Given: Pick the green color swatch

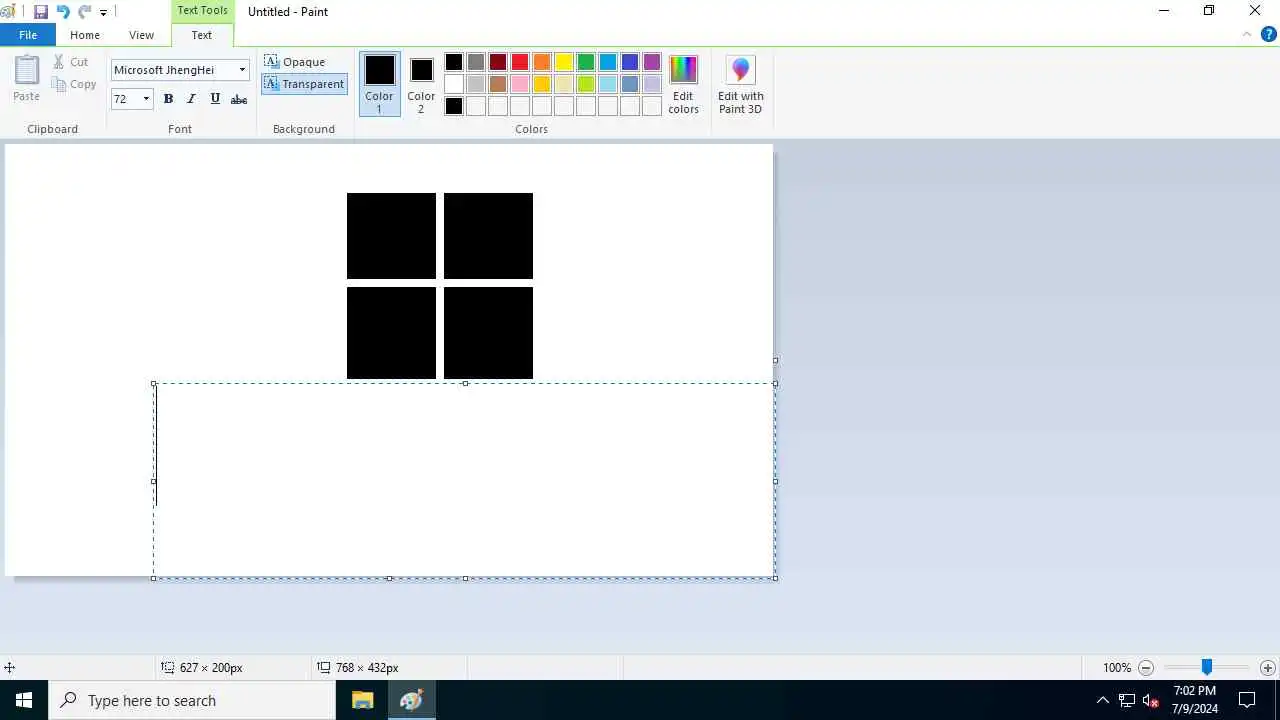Looking at the screenshot, I should (x=586, y=62).
